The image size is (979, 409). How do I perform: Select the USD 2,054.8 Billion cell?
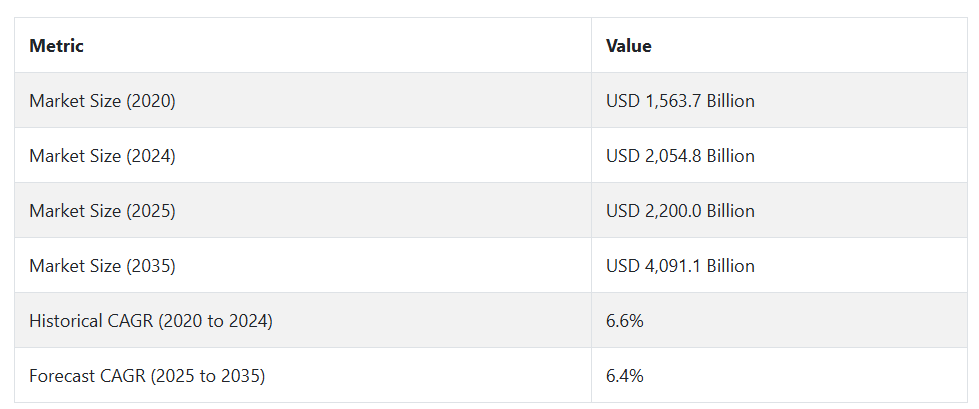pos(779,155)
